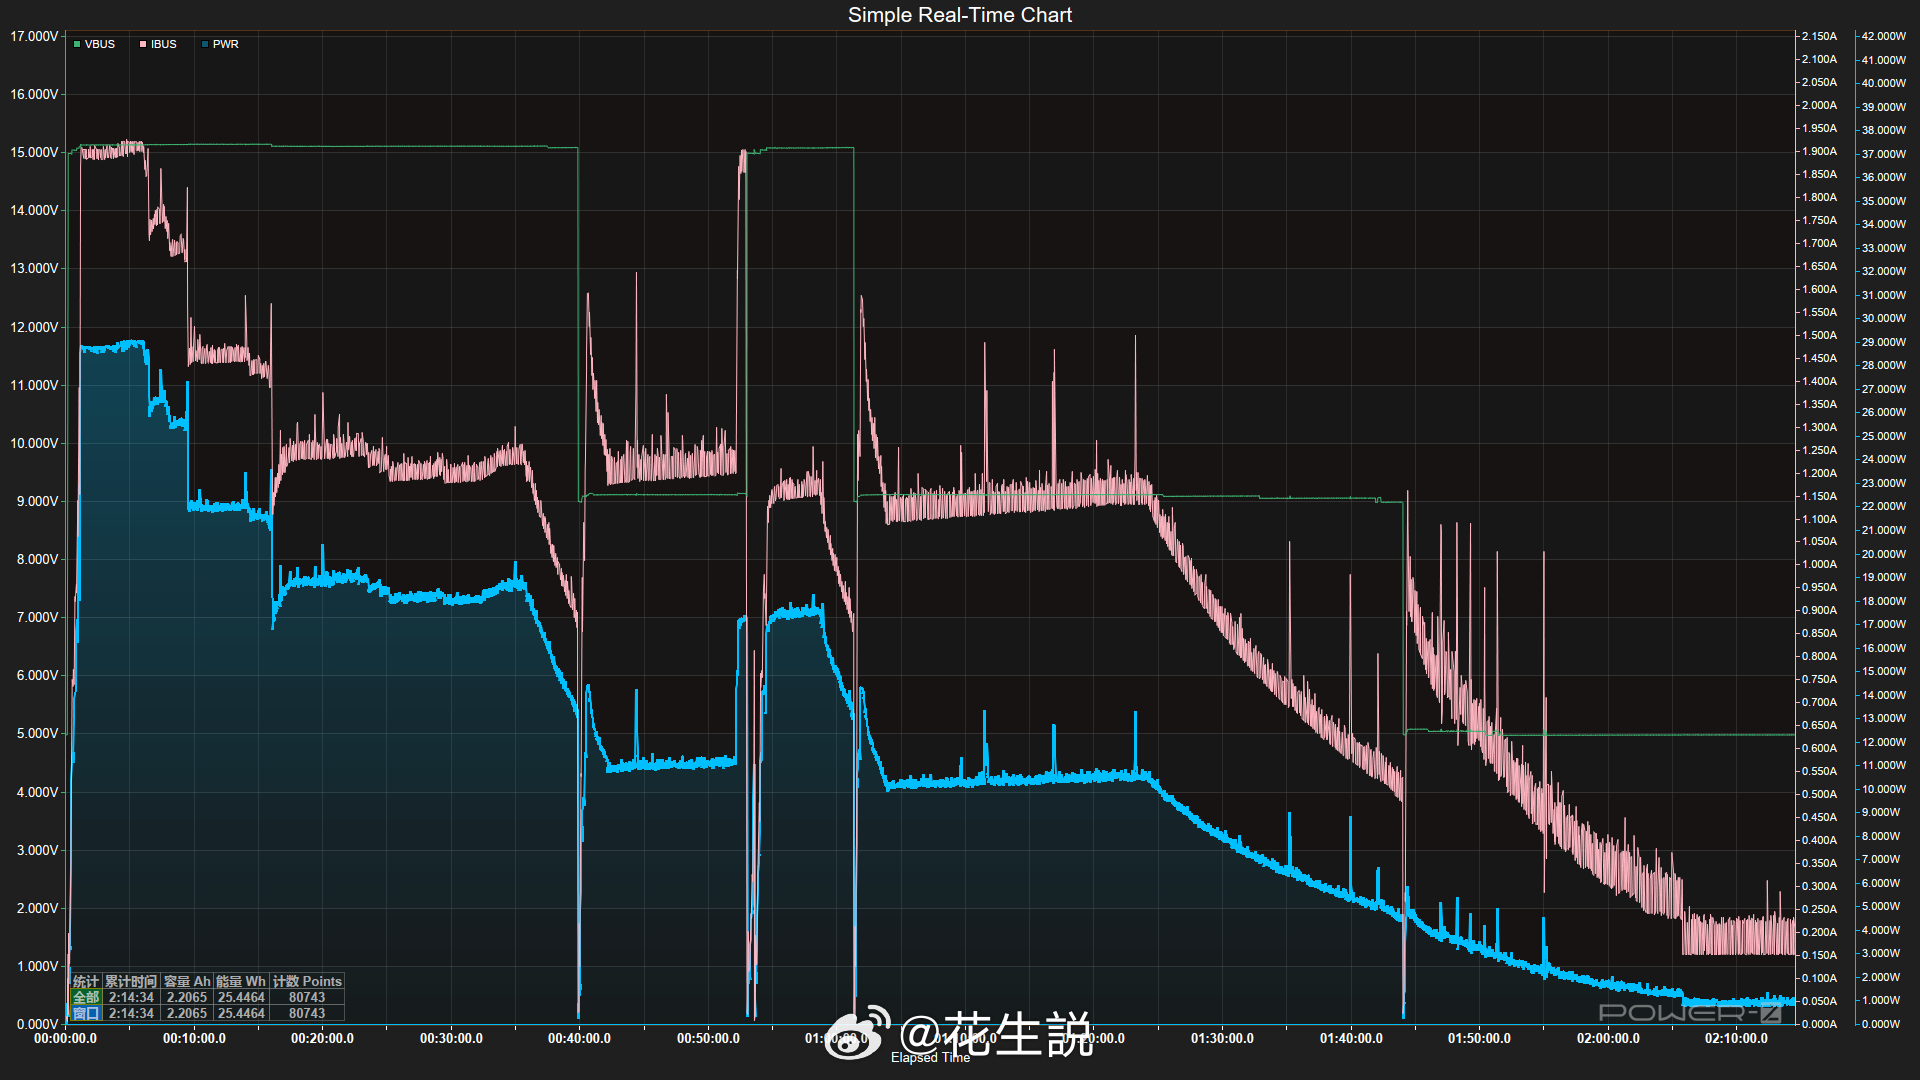Click the 17.000V voltage axis label
Image resolution: width=1920 pixels, height=1080 pixels.
coord(34,36)
